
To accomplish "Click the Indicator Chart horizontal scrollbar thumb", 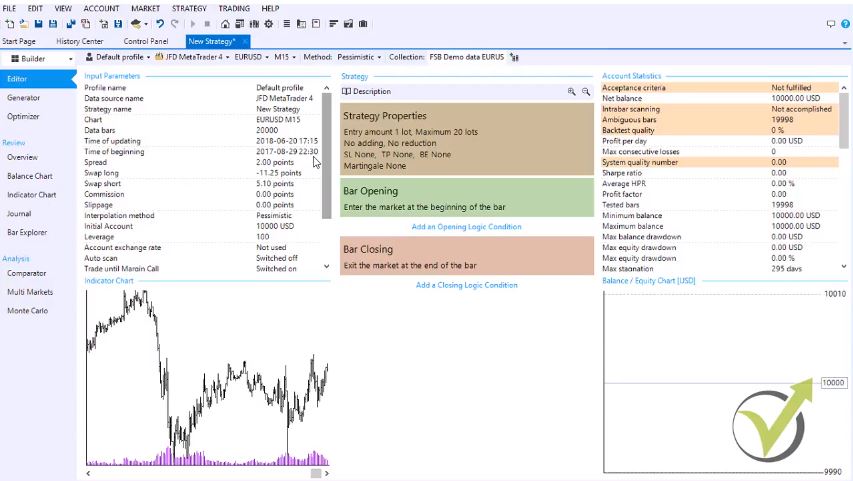I will pos(315,473).
